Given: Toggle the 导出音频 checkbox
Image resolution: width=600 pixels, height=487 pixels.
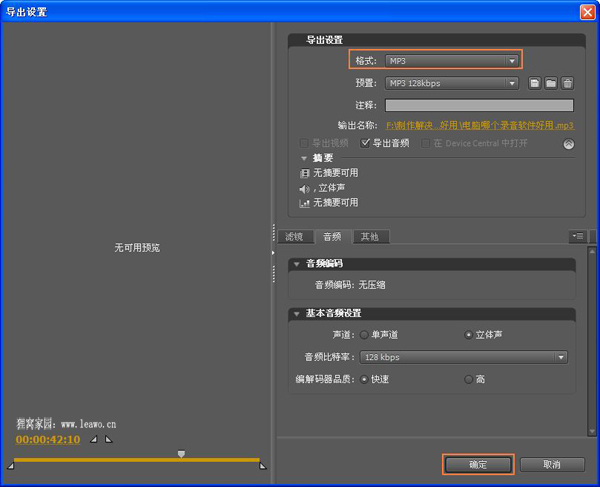Looking at the screenshot, I should [x=365, y=143].
